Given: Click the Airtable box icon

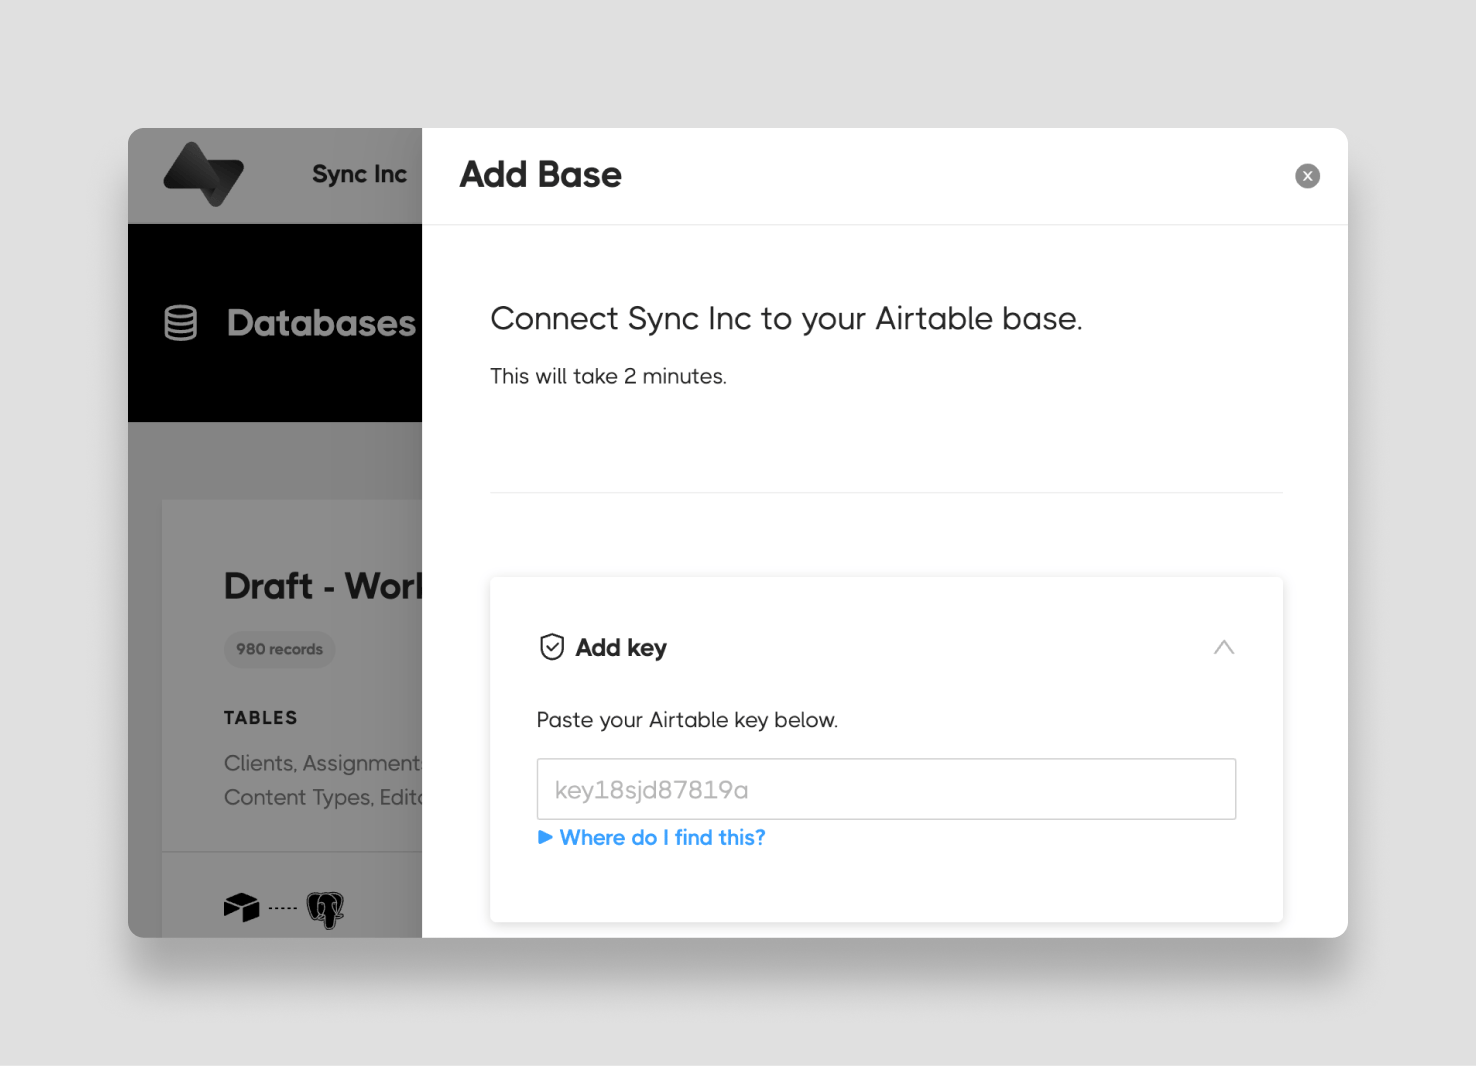Looking at the screenshot, I should click(241, 907).
